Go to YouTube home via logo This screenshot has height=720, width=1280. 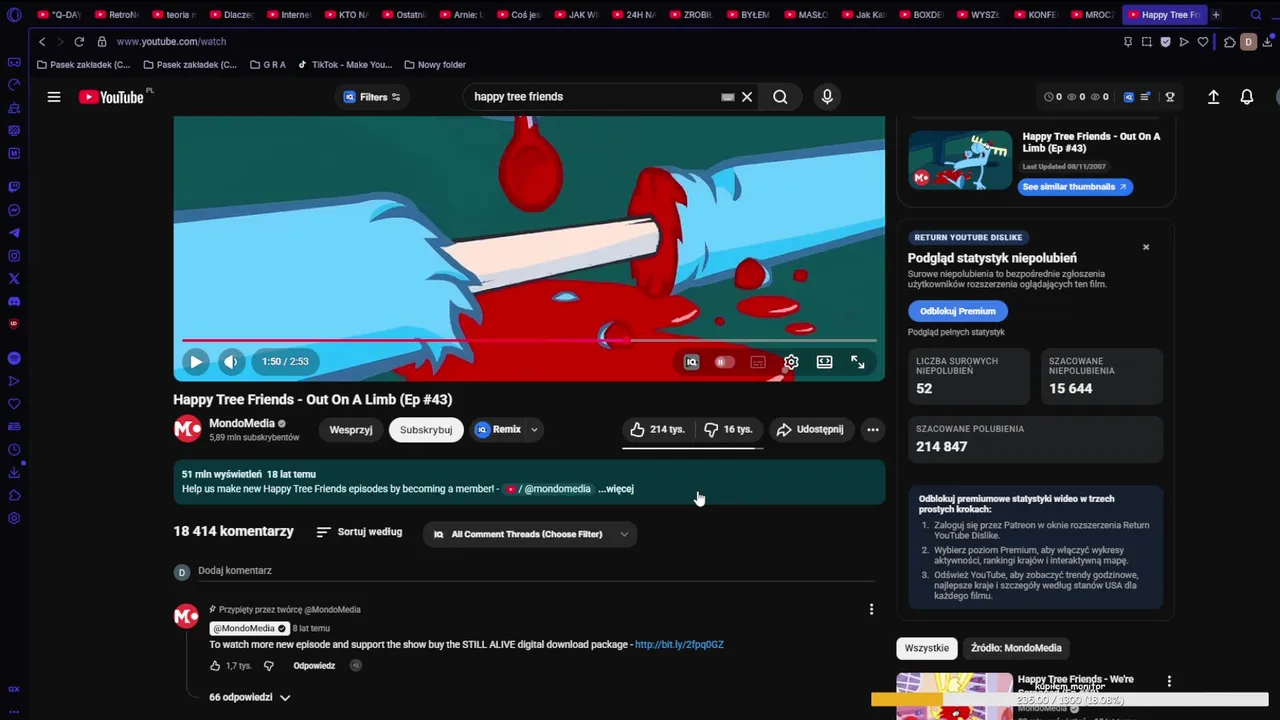111,97
